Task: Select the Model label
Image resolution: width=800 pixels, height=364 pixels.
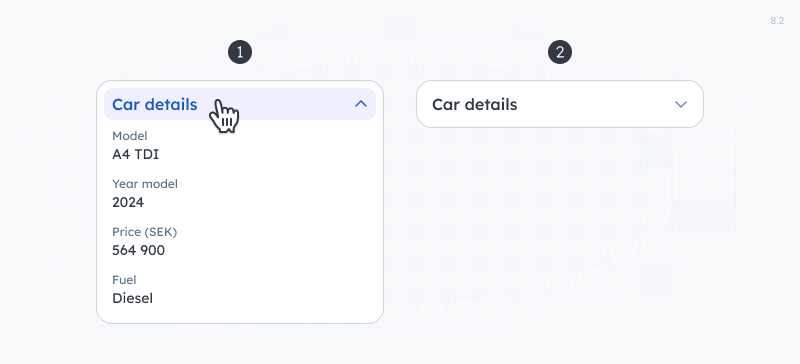Action: click(x=130, y=136)
